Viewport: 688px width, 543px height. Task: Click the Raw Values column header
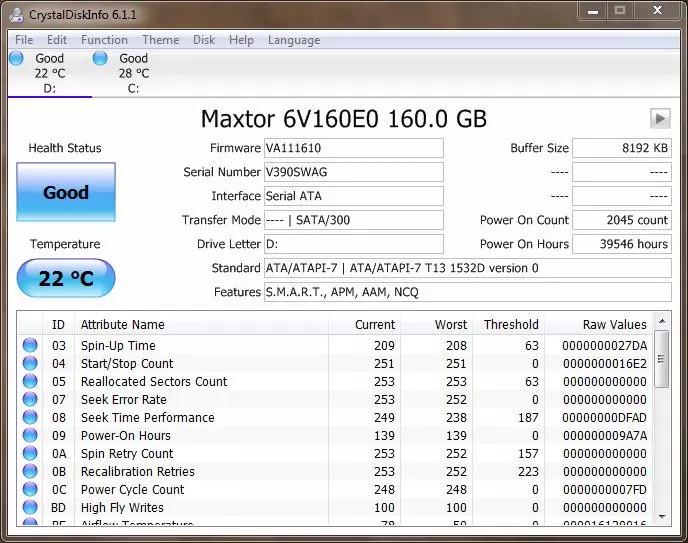tap(599, 325)
